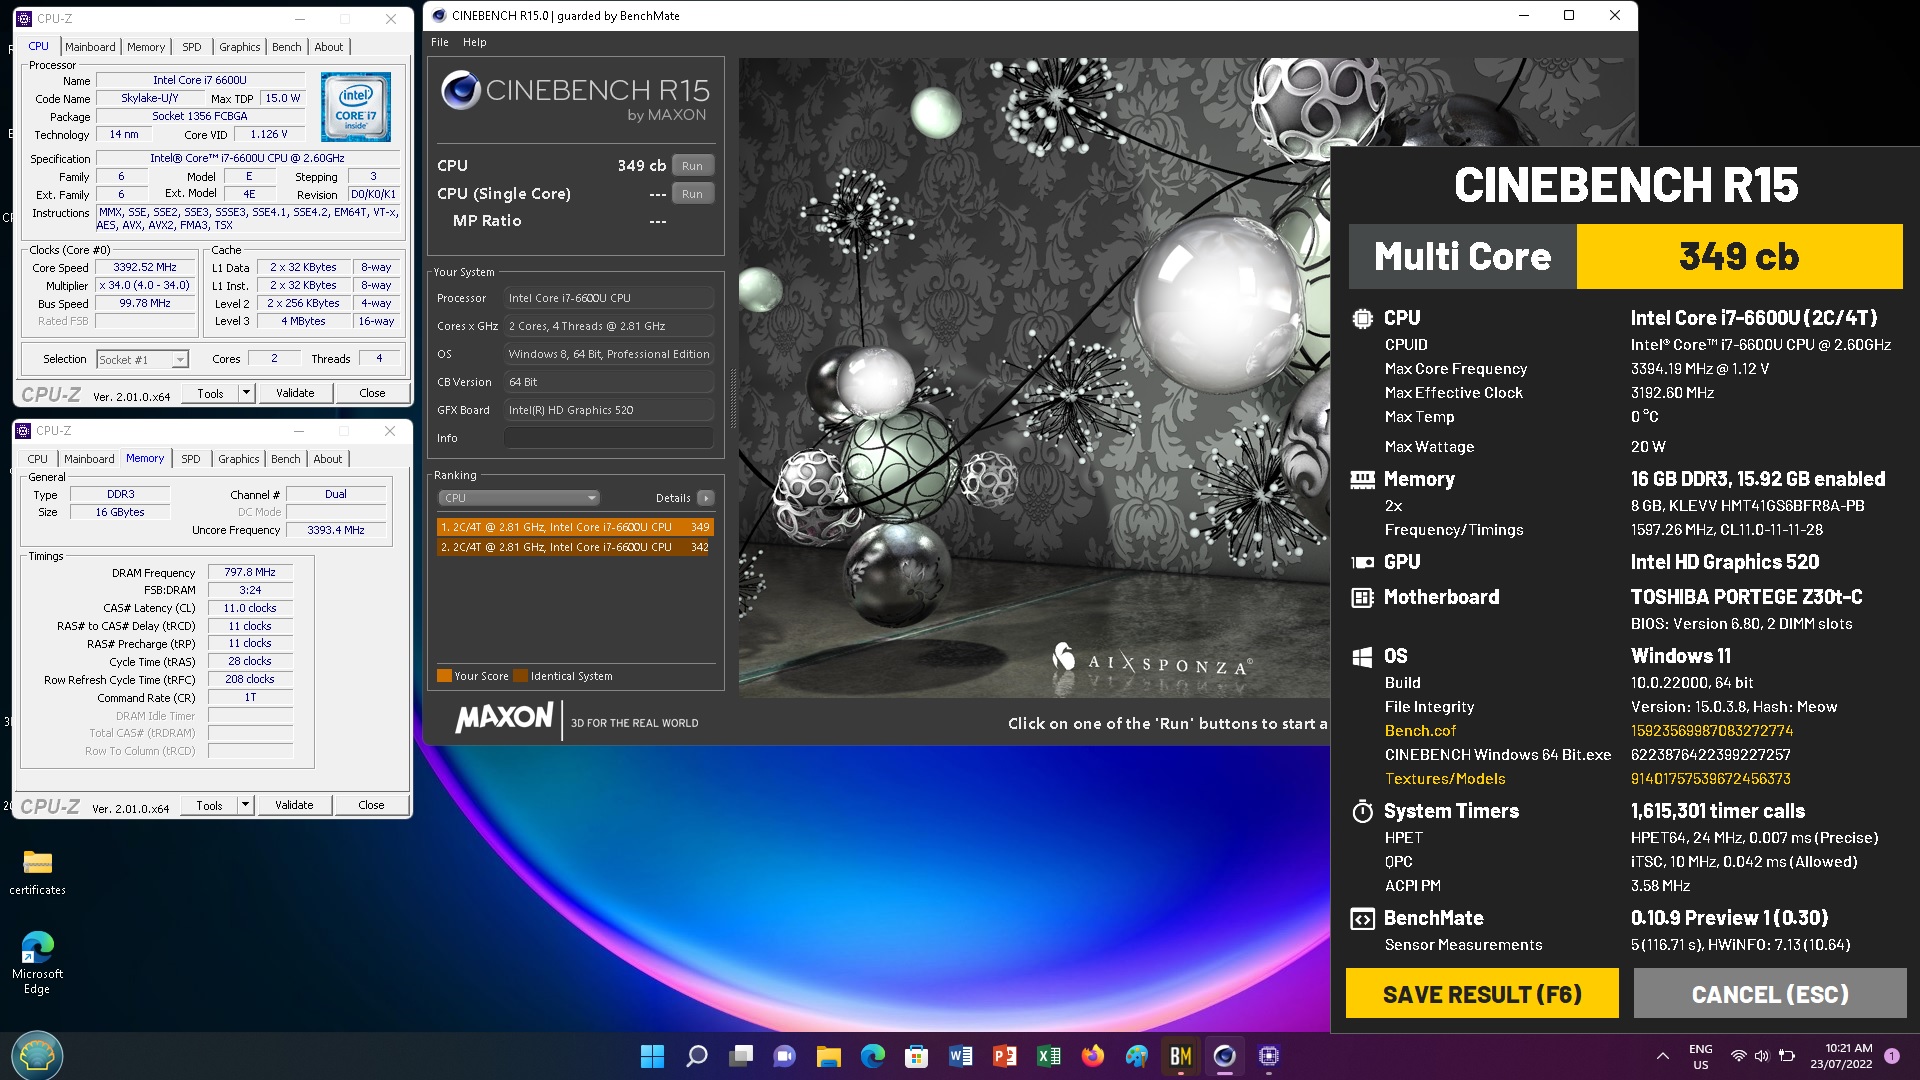The width and height of the screenshot is (1920, 1080).
Task: Open the paint palette taskbar icon
Action: [1137, 1056]
